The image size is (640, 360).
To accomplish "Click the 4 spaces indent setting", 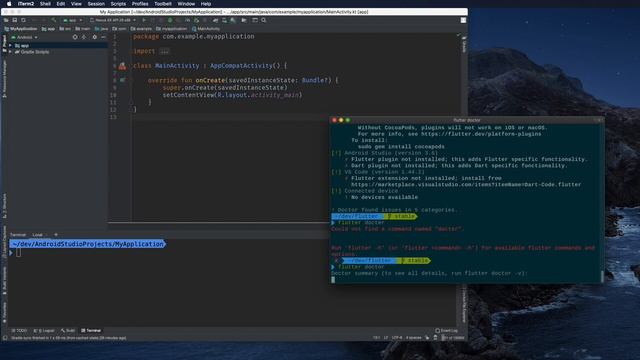I will pyautogui.click(x=413, y=338).
